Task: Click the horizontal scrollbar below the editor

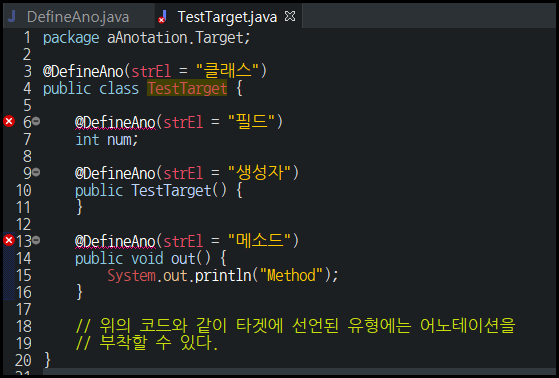Action: pyautogui.click(x=299, y=372)
